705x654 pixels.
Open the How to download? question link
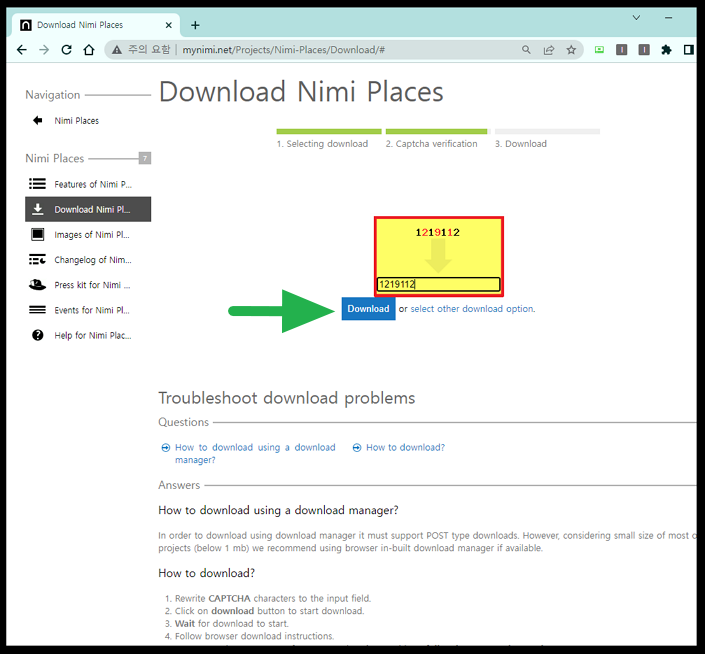coord(405,447)
